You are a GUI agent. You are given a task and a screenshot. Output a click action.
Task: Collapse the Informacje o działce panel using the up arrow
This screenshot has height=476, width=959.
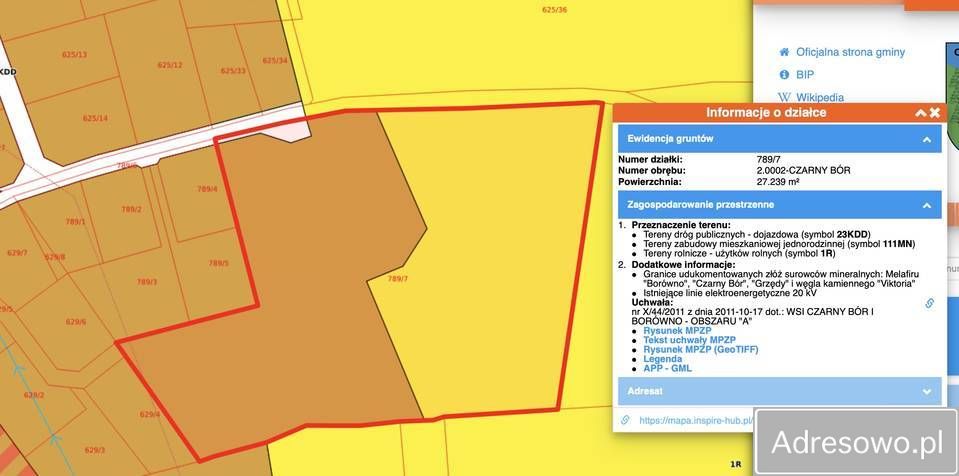[920, 113]
